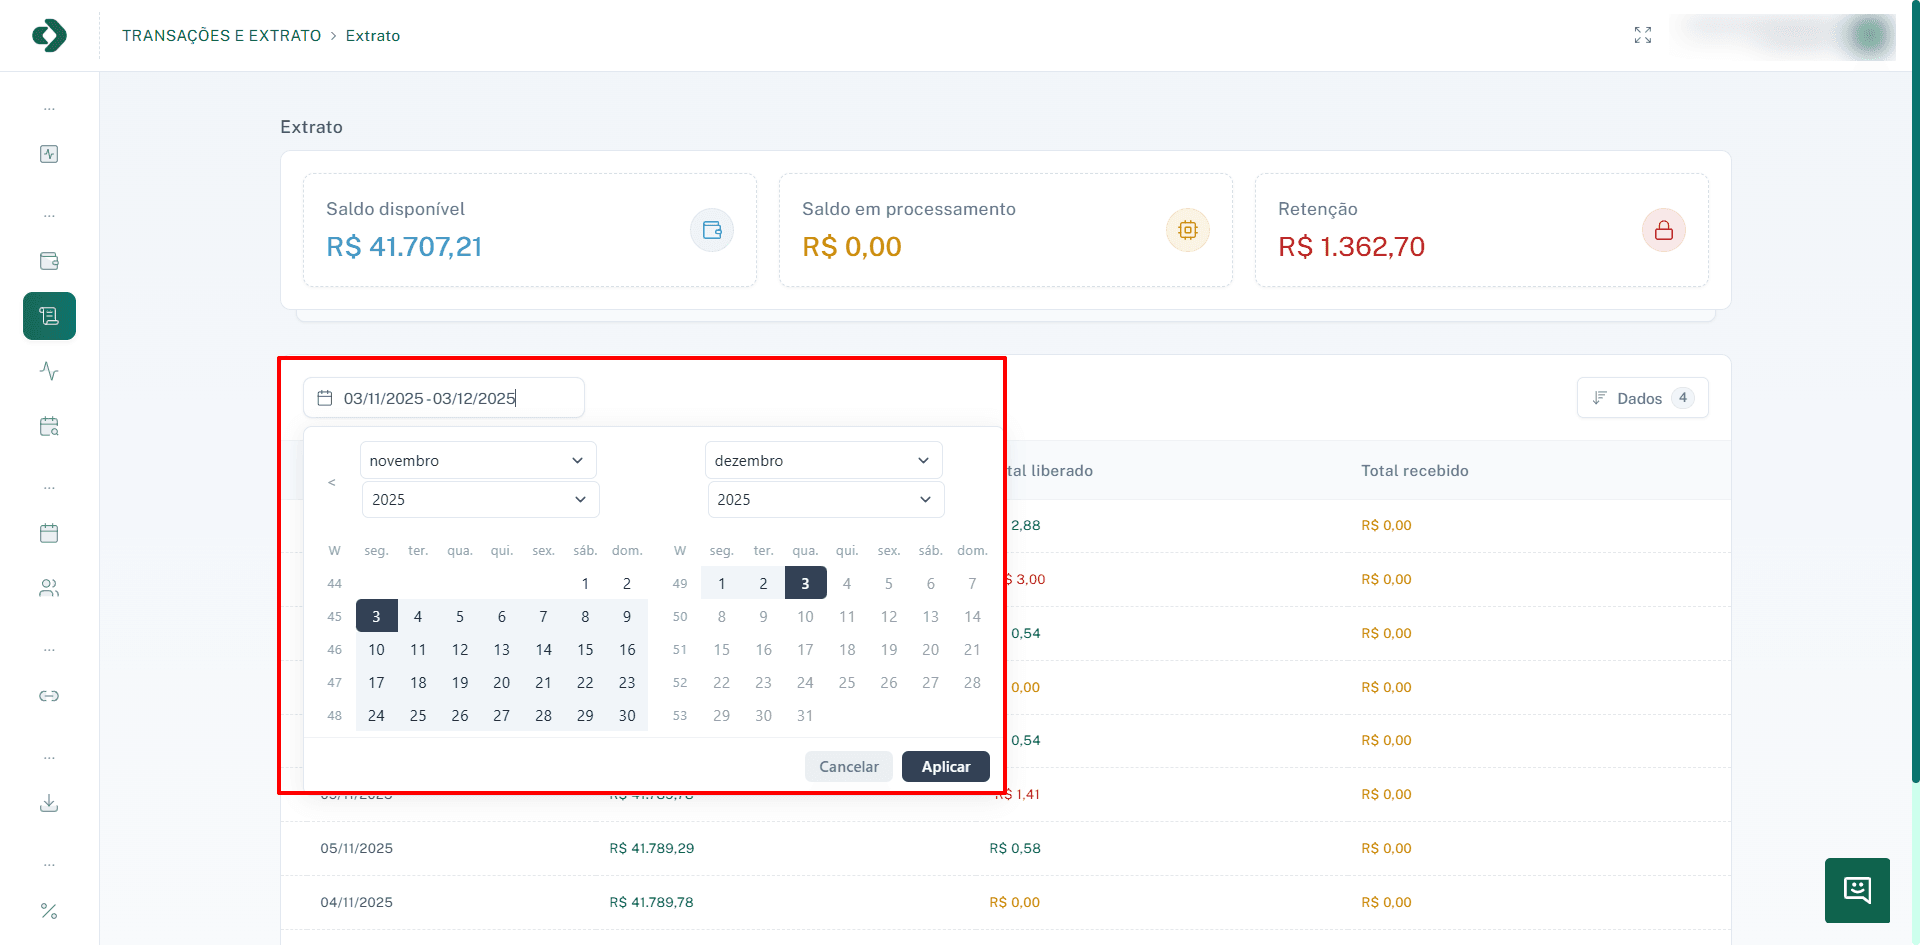Click the date range input field
This screenshot has width=1920, height=945.
pyautogui.click(x=444, y=398)
